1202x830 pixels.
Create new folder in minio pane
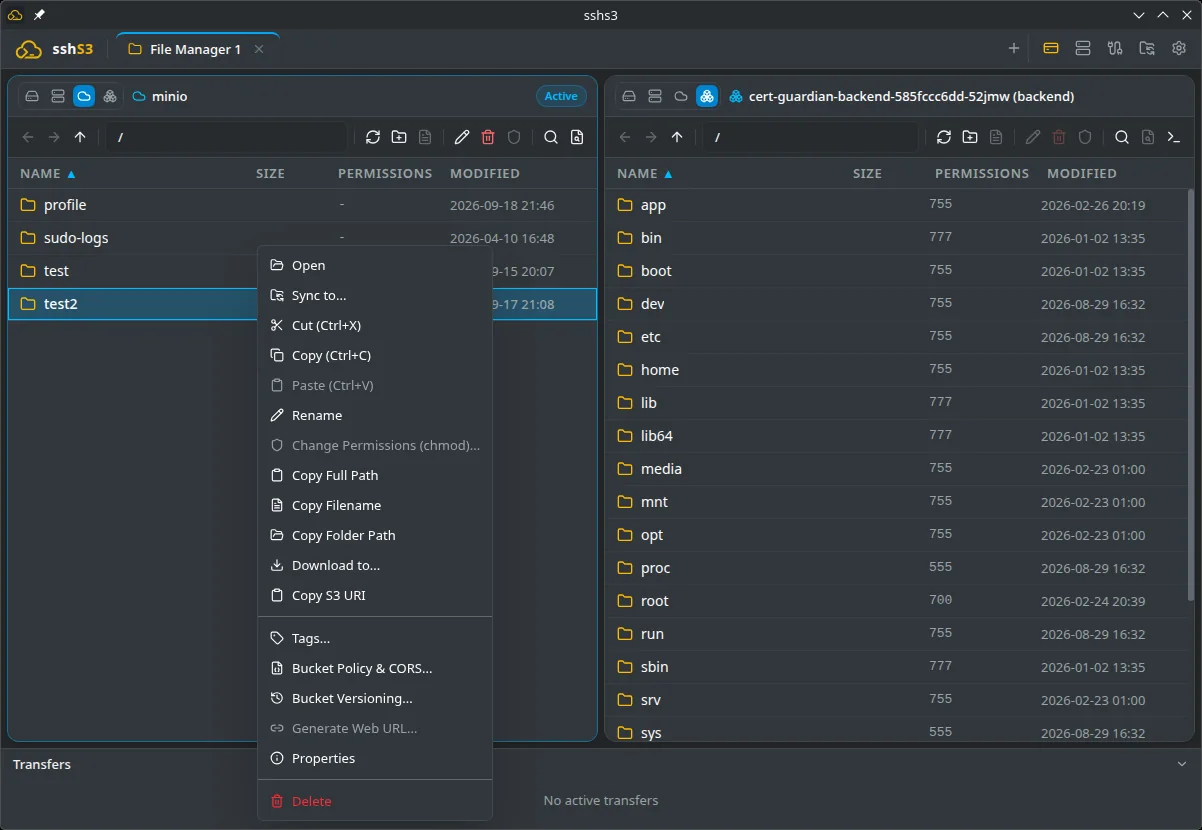(399, 137)
